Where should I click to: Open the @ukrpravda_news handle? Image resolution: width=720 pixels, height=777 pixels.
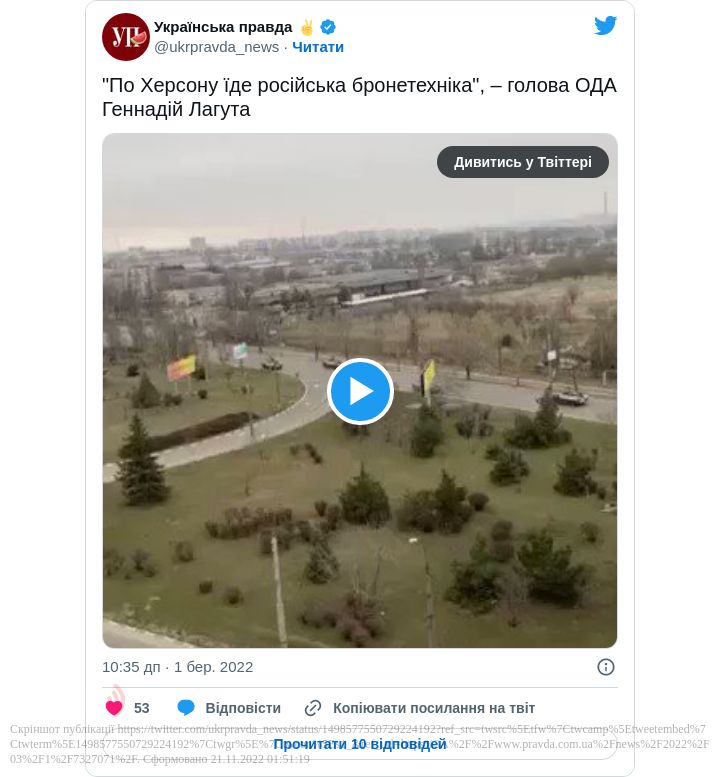click(217, 47)
